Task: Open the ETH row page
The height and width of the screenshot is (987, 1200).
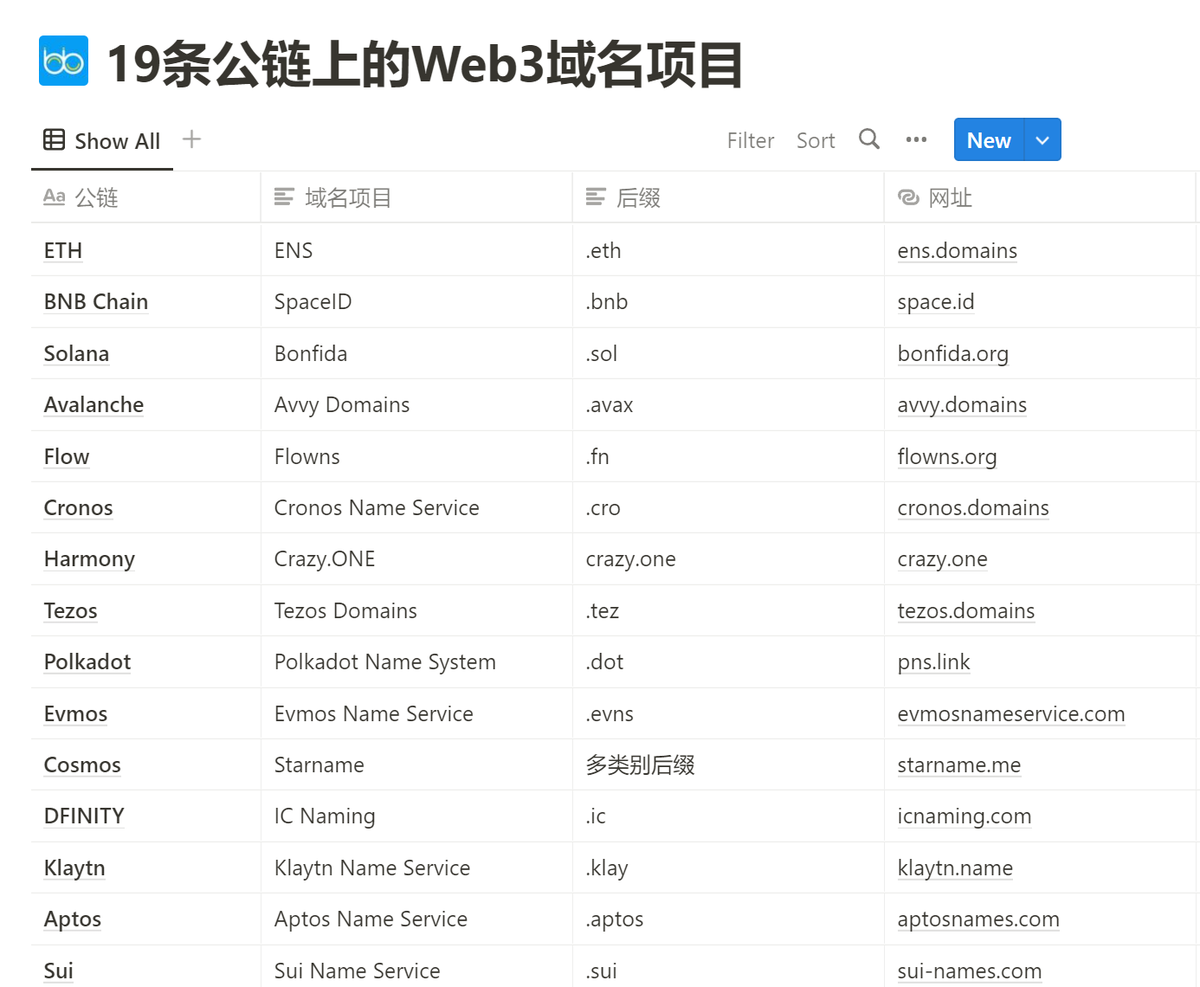Action: coord(63,250)
